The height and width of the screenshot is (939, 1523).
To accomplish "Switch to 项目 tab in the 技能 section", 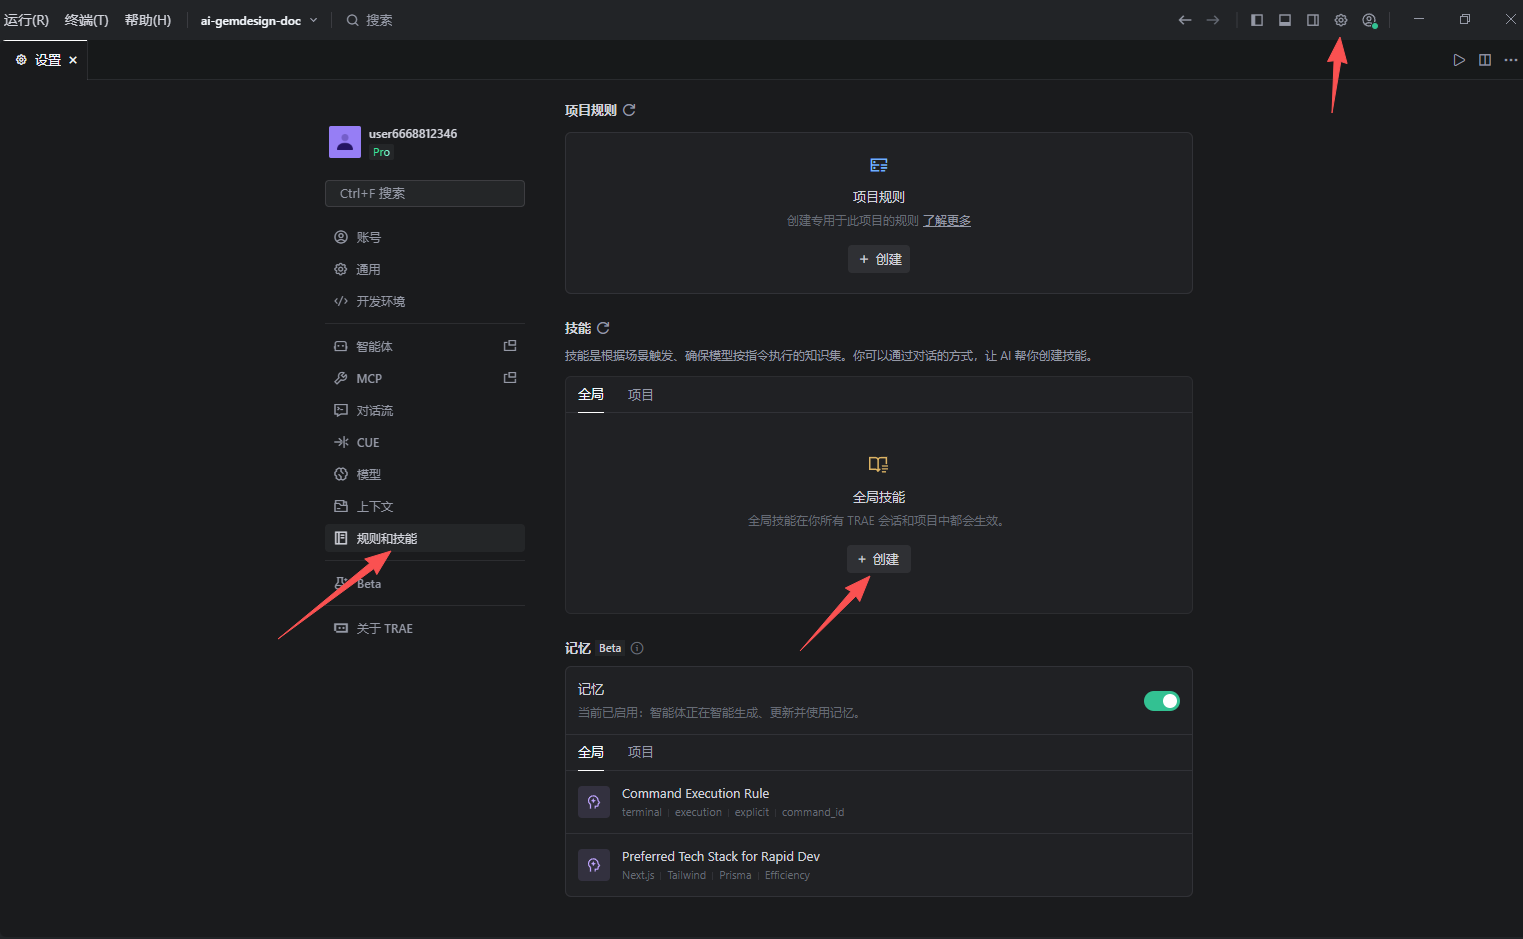I will (640, 395).
